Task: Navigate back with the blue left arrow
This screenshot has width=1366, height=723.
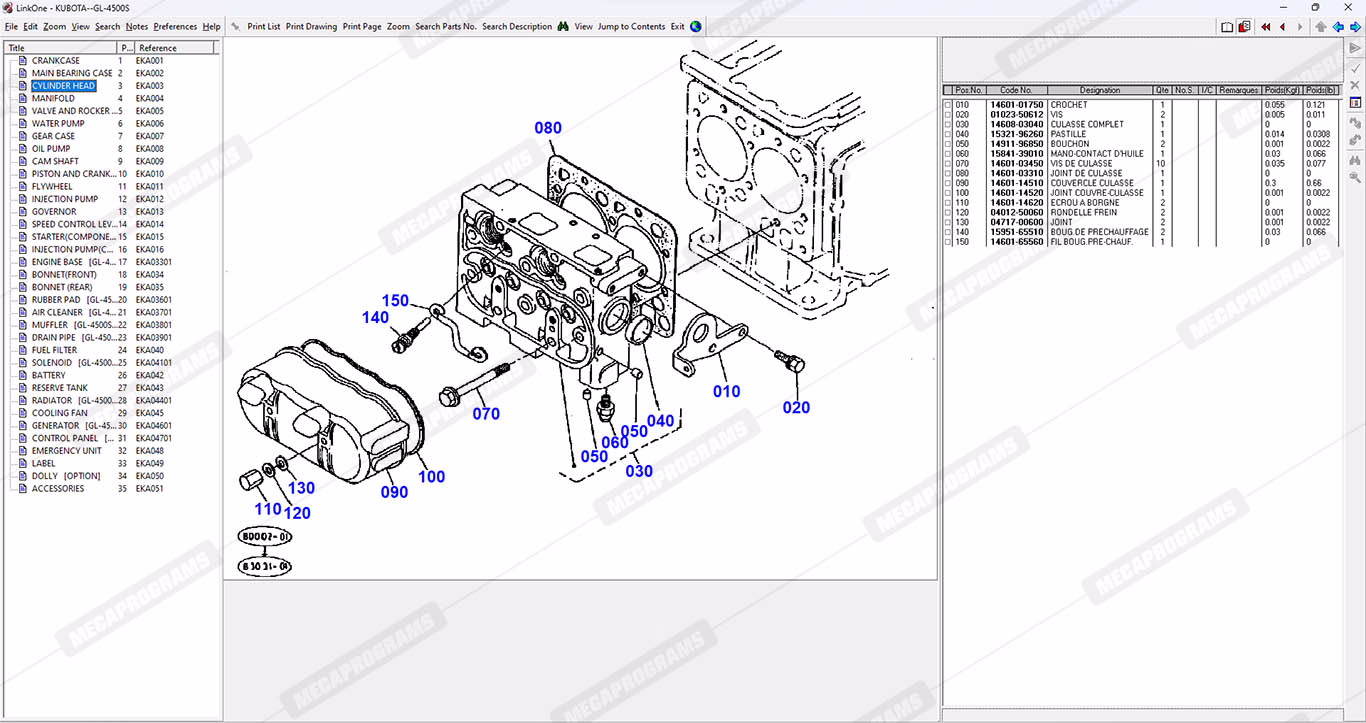Action: click(x=1337, y=27)
